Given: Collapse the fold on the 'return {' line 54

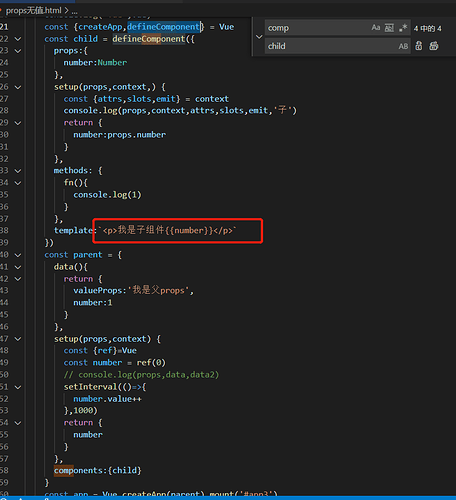Looking at the screenshot, I should (18, 423).
